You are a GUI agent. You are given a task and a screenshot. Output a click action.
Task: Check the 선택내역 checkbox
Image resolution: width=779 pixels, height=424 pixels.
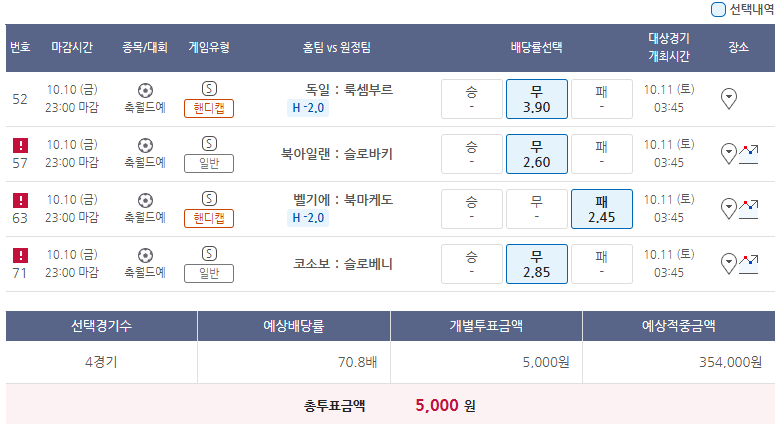click(718, 10)
